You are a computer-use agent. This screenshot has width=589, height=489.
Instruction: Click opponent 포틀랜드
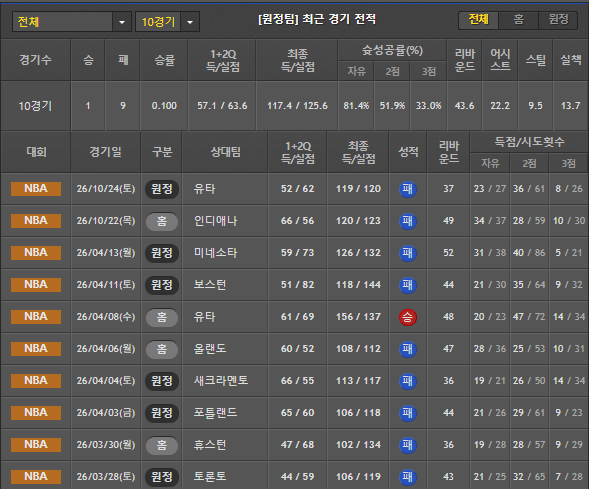pos(216,413)
